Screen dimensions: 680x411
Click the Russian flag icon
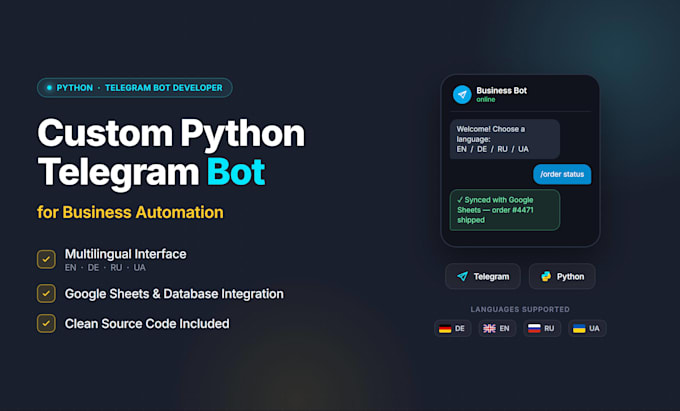(x=534, y=329)
